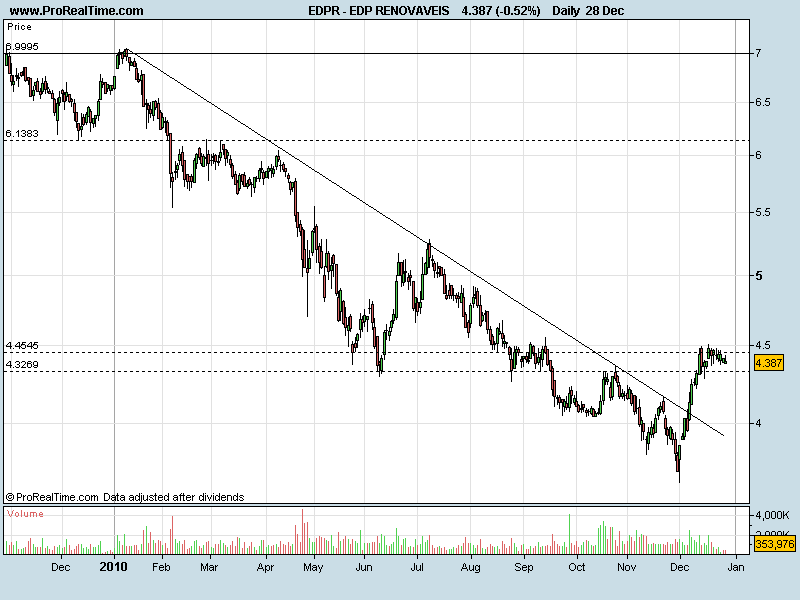Click the 4,000K volume axis label
Image resolution: width=800 pixels, height=600 pixels.
(x=772, y=515)
